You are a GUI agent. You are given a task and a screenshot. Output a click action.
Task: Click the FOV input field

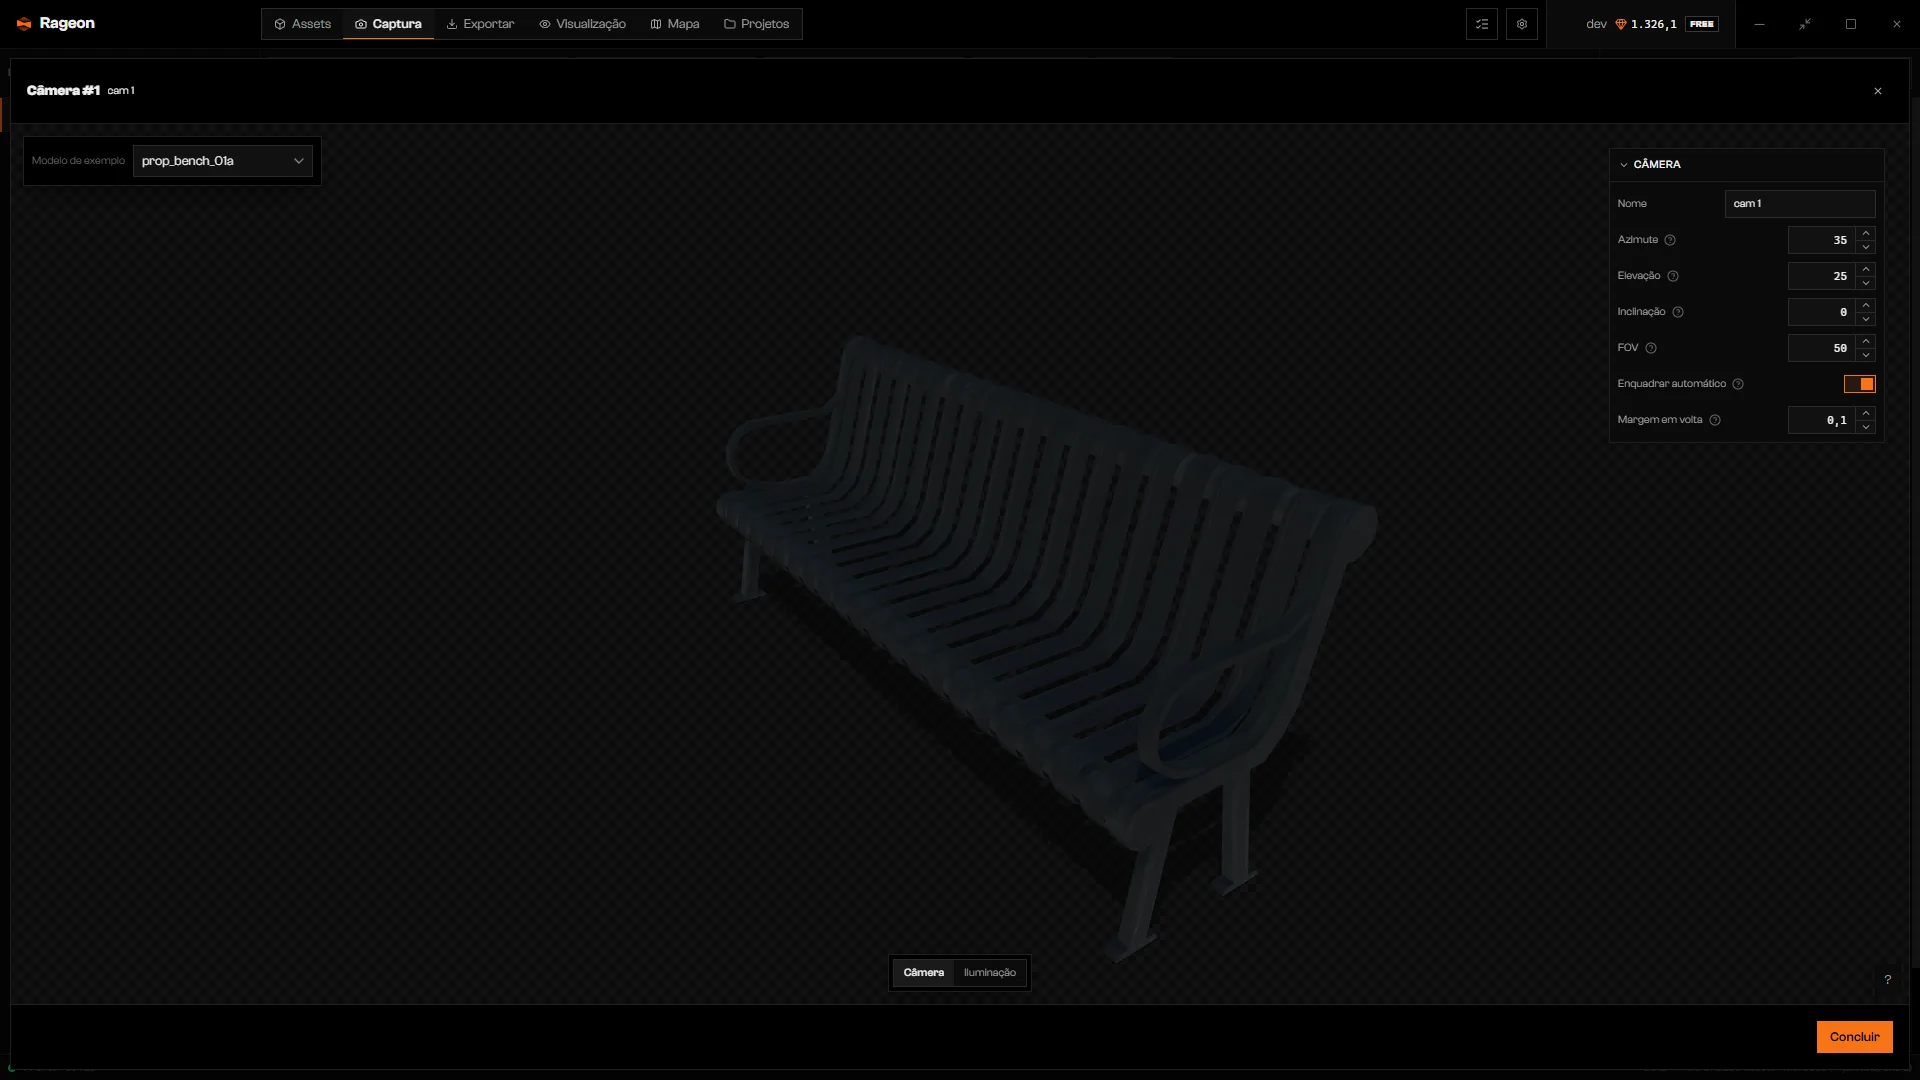1822,348
